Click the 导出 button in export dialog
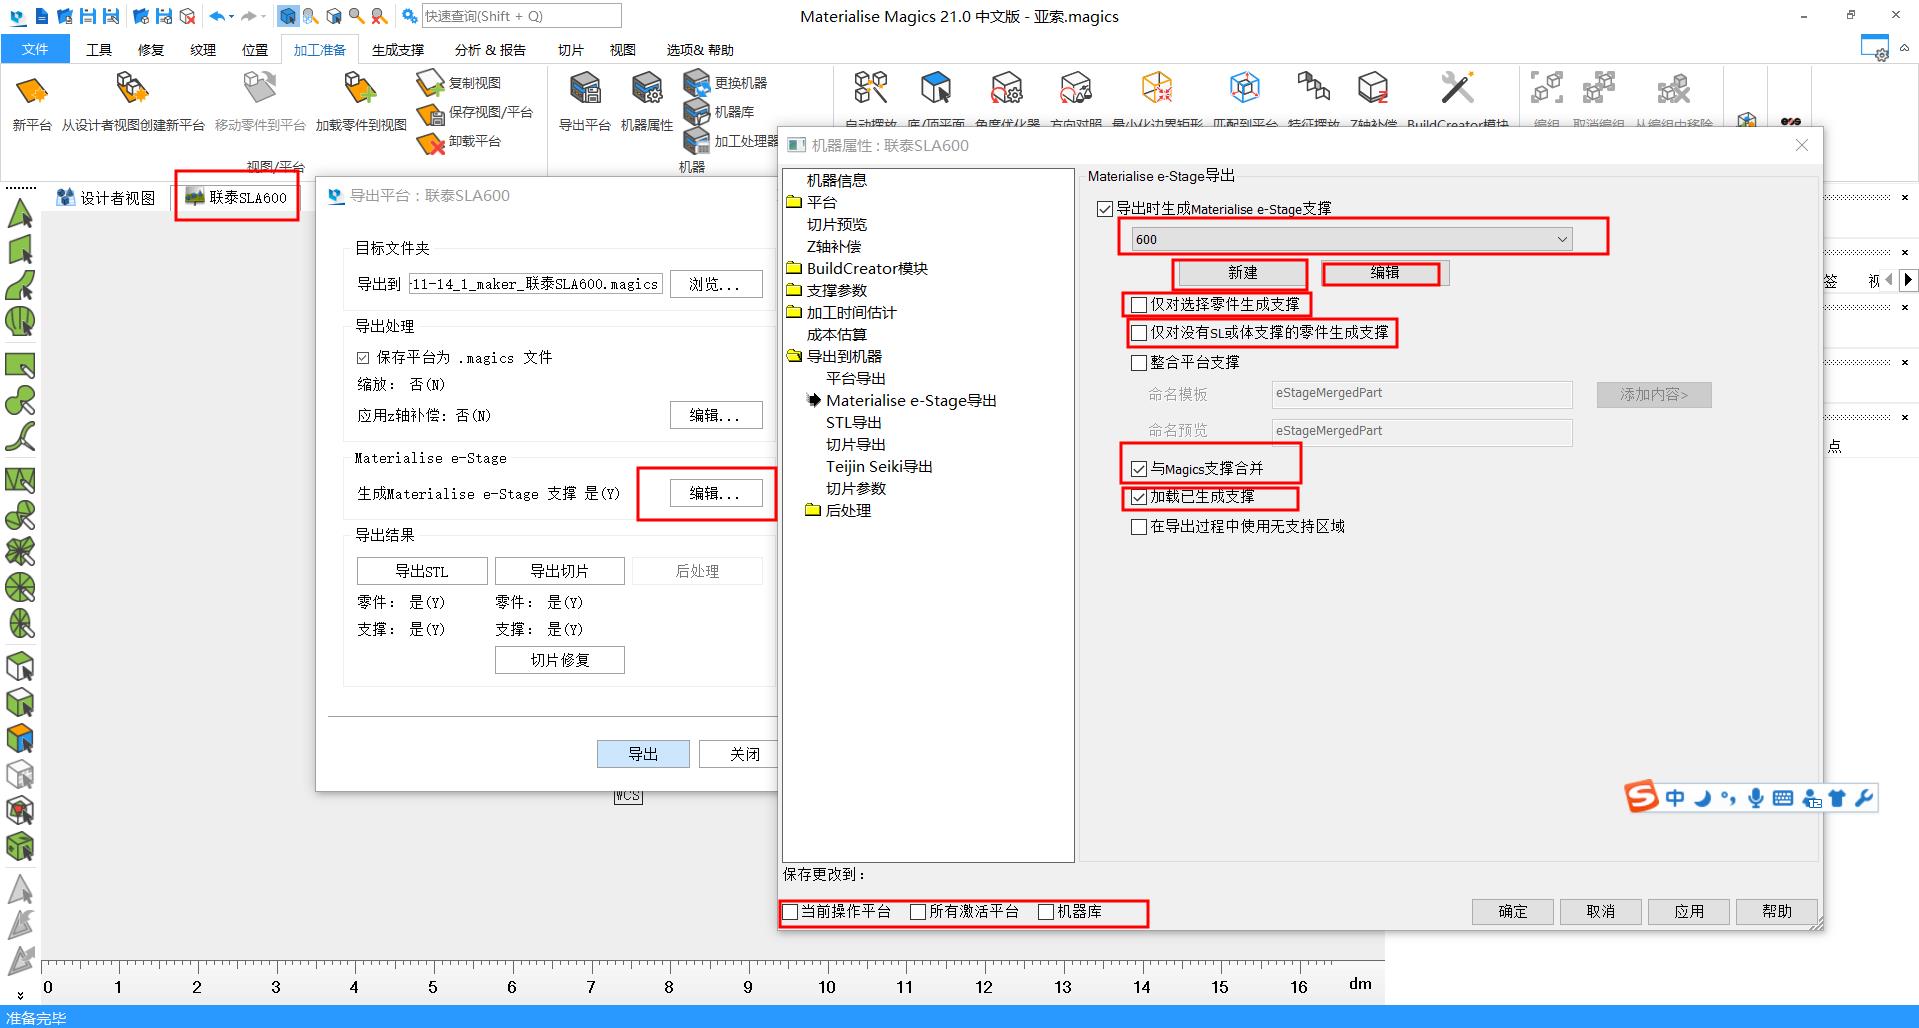Screen dimensions: 1919x1028 click(642, 754)
